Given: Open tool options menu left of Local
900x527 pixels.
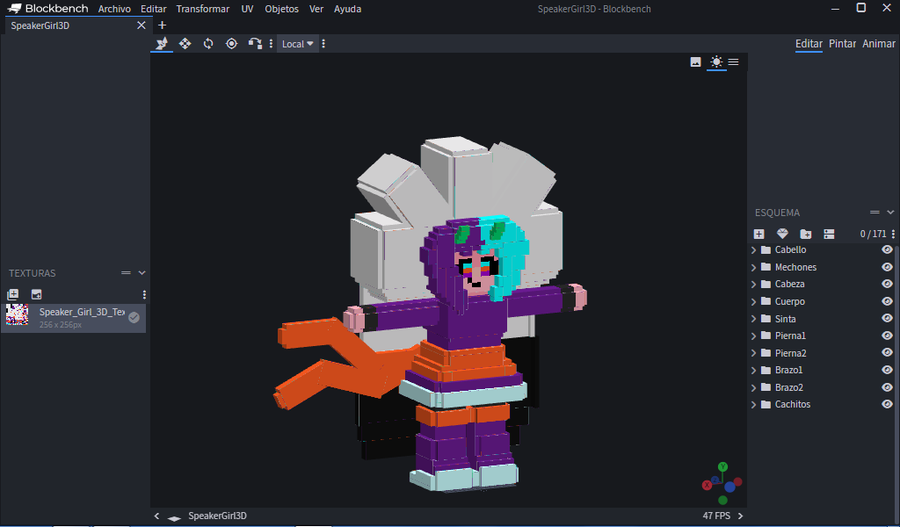Looking at the screenshot, I should click(271, 44).
